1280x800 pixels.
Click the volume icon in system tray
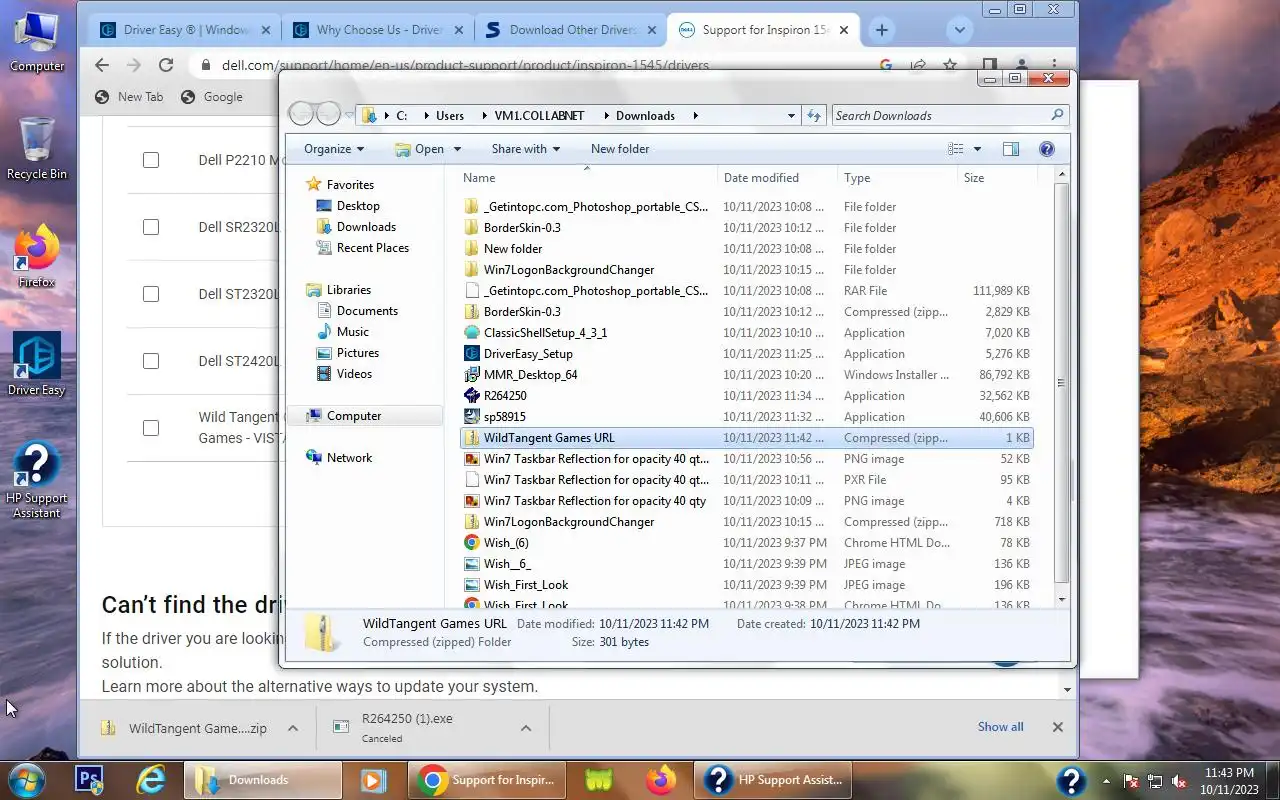[x=1179, y=781]
